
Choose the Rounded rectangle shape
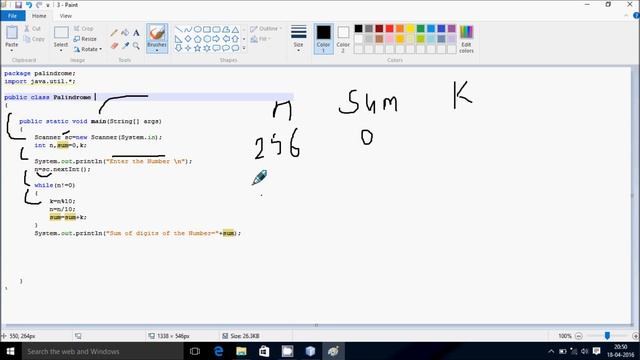pos(216,29)
